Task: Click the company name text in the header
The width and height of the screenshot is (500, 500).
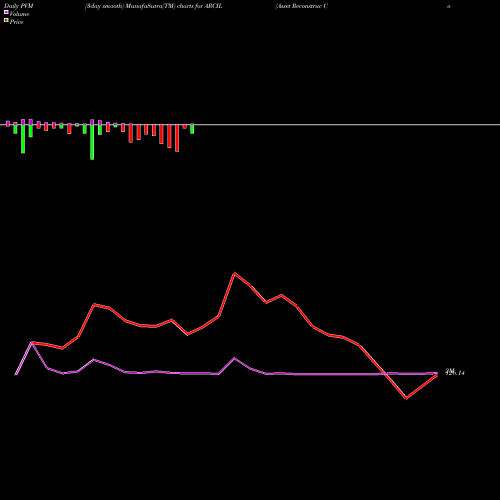Action: point(302,6)
